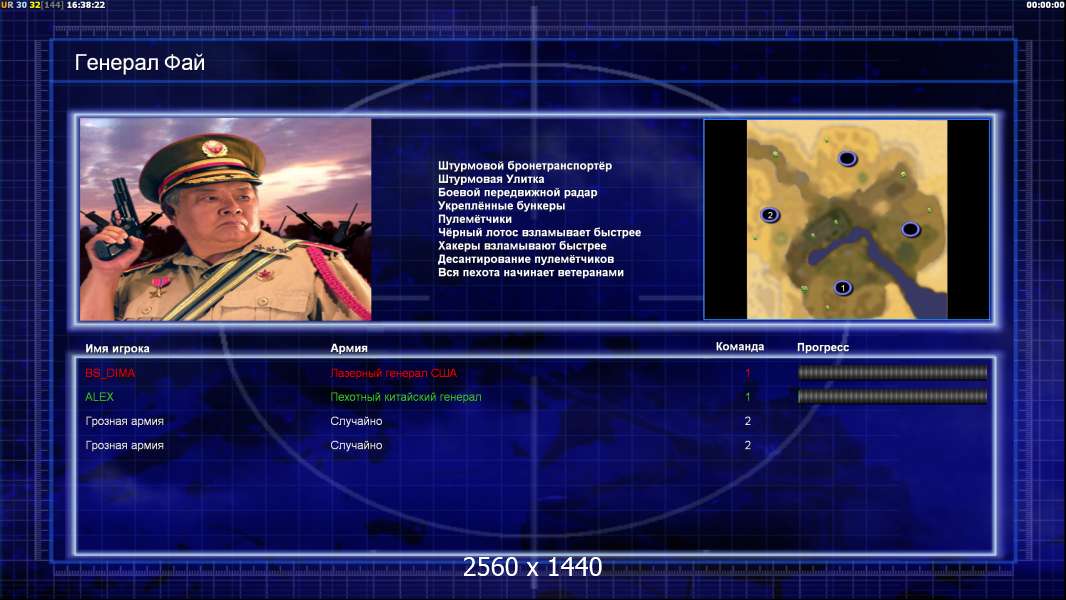1066x600 pixels.
Task: Click 'Хакеры взламывают быстрее' line
Action: (x=522, y=246)
